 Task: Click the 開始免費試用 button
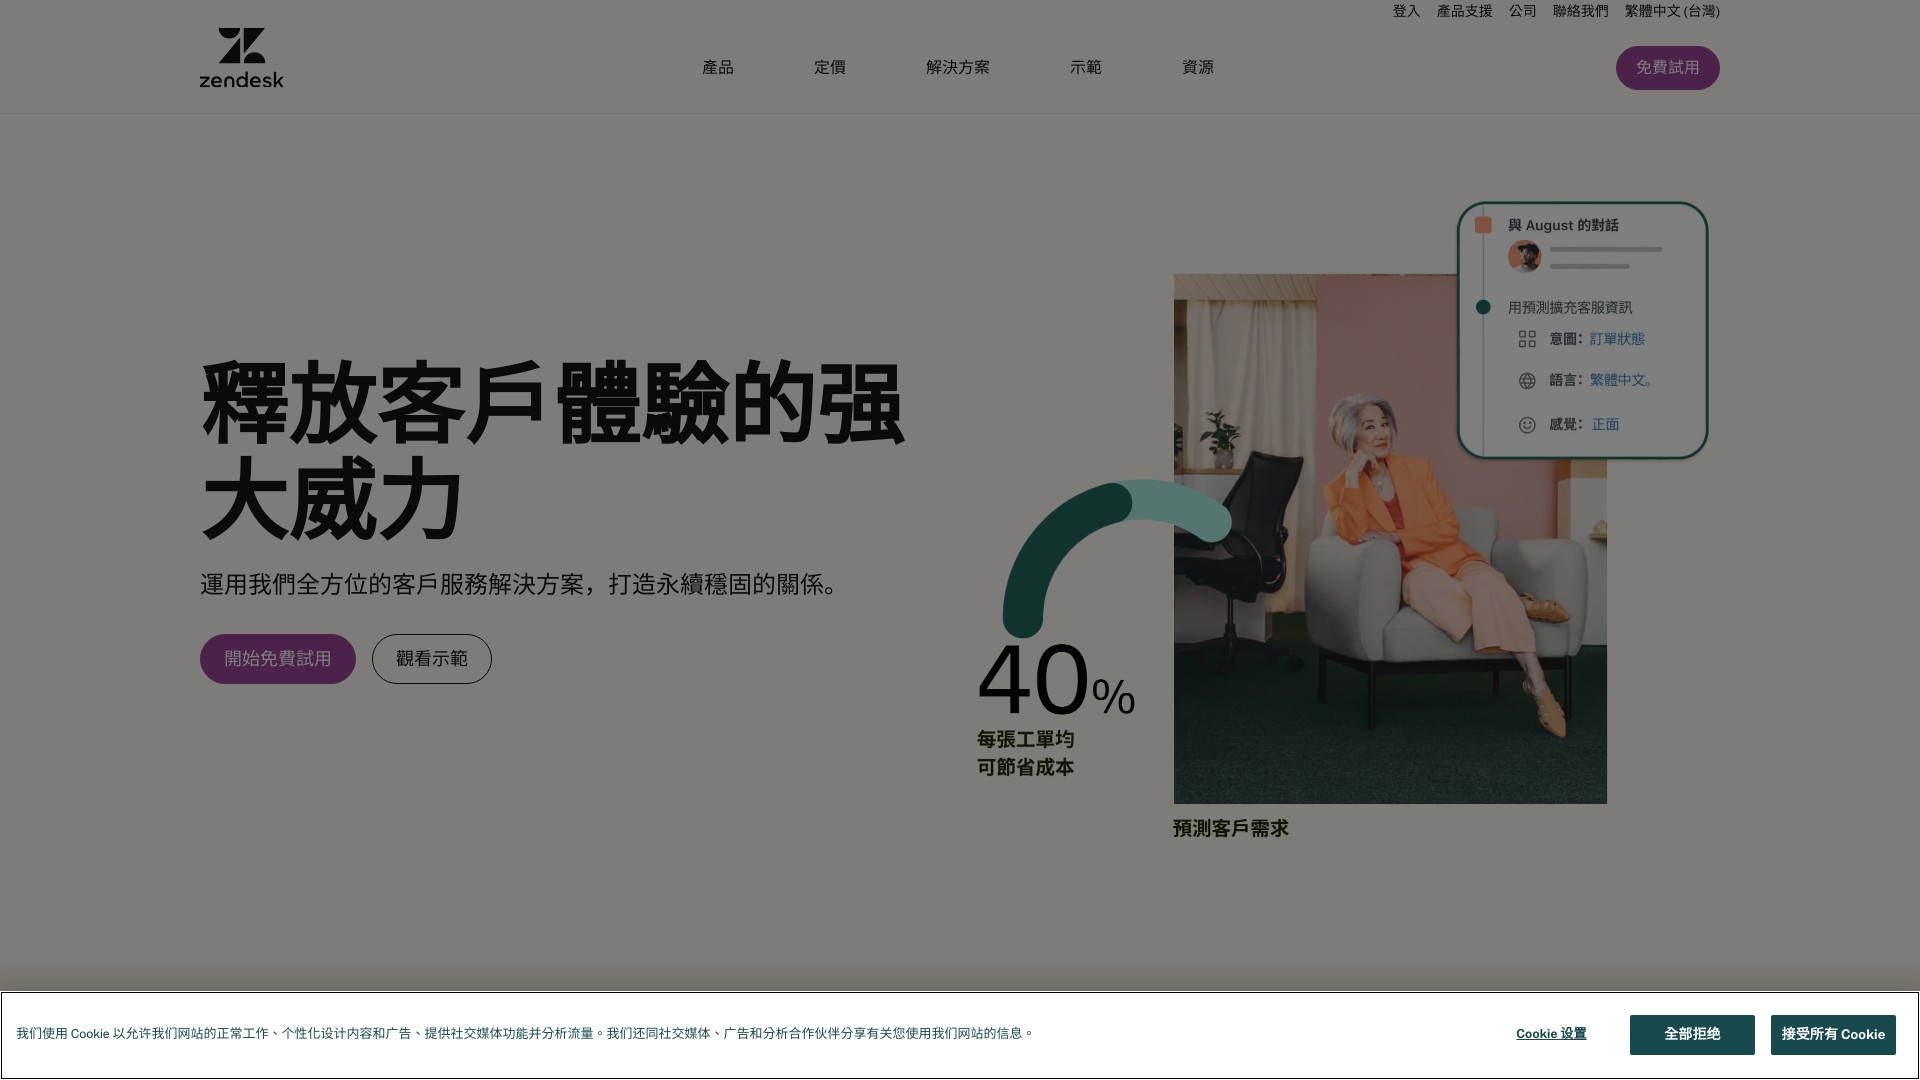(277, 659)
